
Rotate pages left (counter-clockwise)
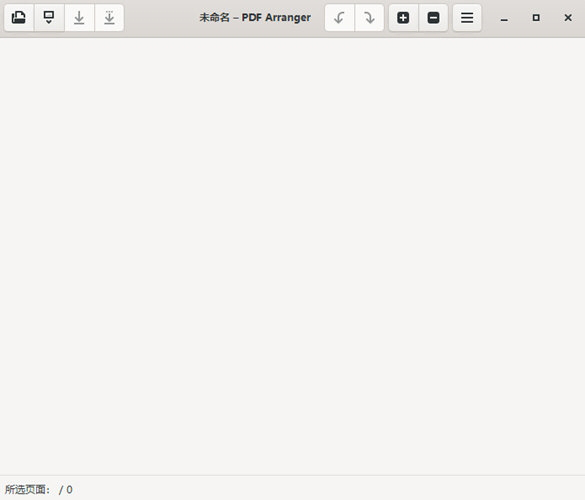(340, 18)
